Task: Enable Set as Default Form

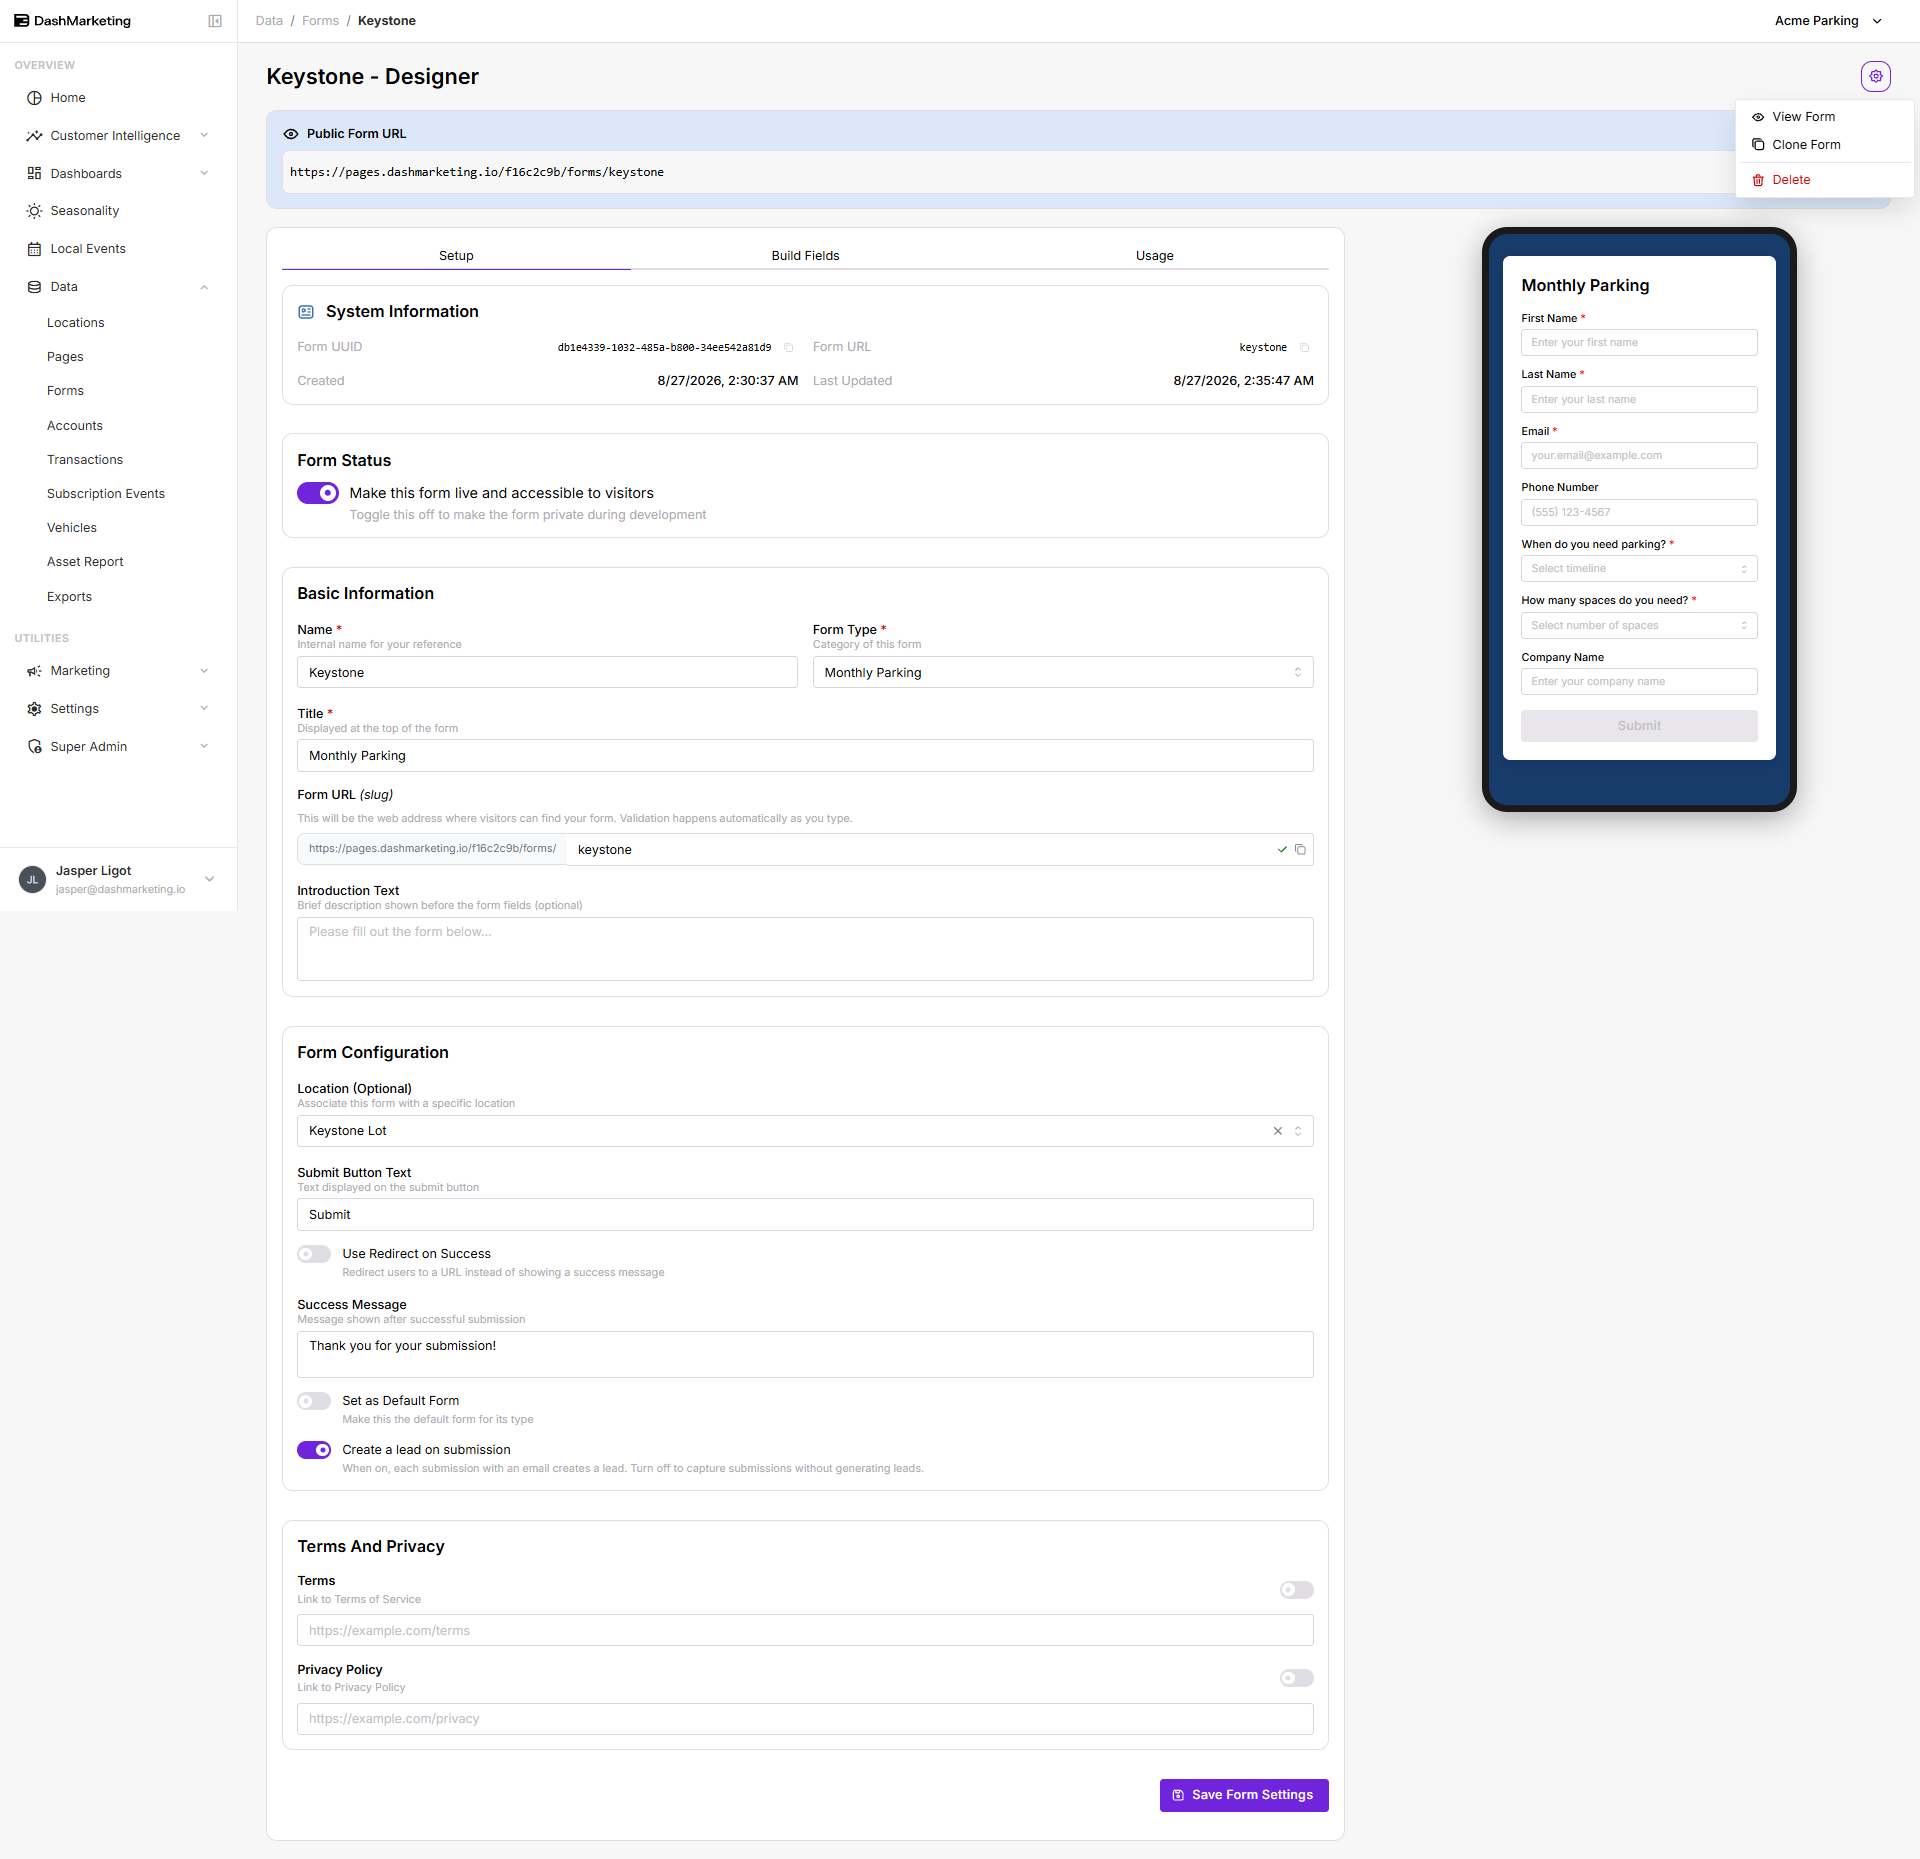Action: click(314, 1401)
